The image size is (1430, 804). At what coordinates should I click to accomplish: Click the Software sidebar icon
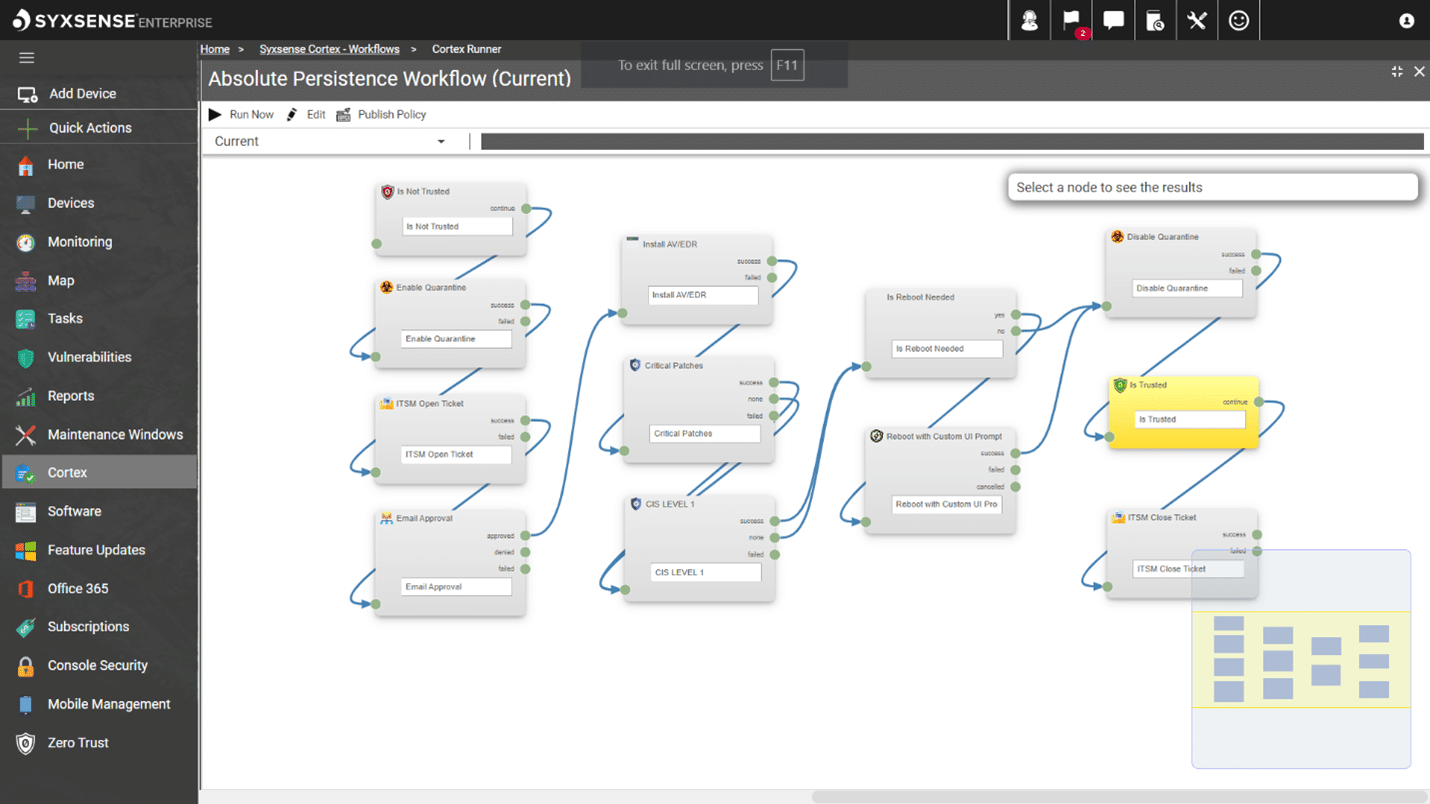click(26, 512)
